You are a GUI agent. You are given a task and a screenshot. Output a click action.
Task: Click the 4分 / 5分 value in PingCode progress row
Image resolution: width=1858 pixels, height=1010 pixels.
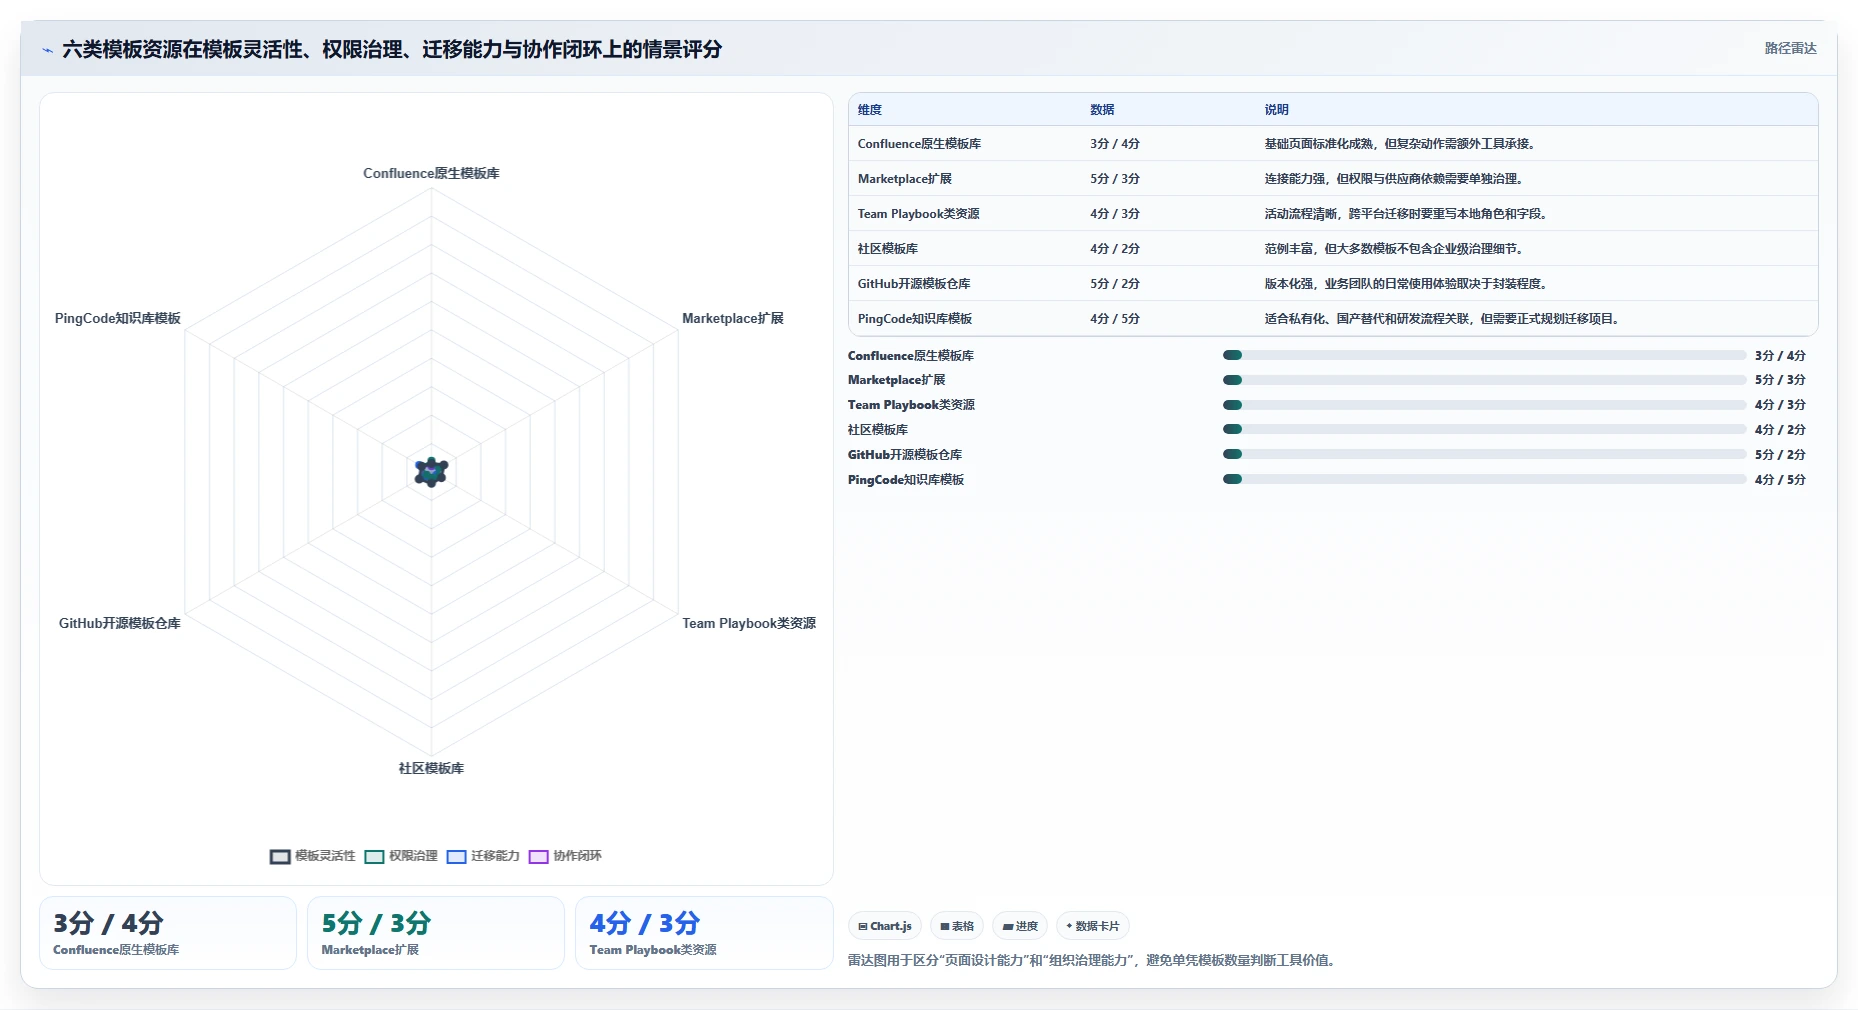(1780, 479)
